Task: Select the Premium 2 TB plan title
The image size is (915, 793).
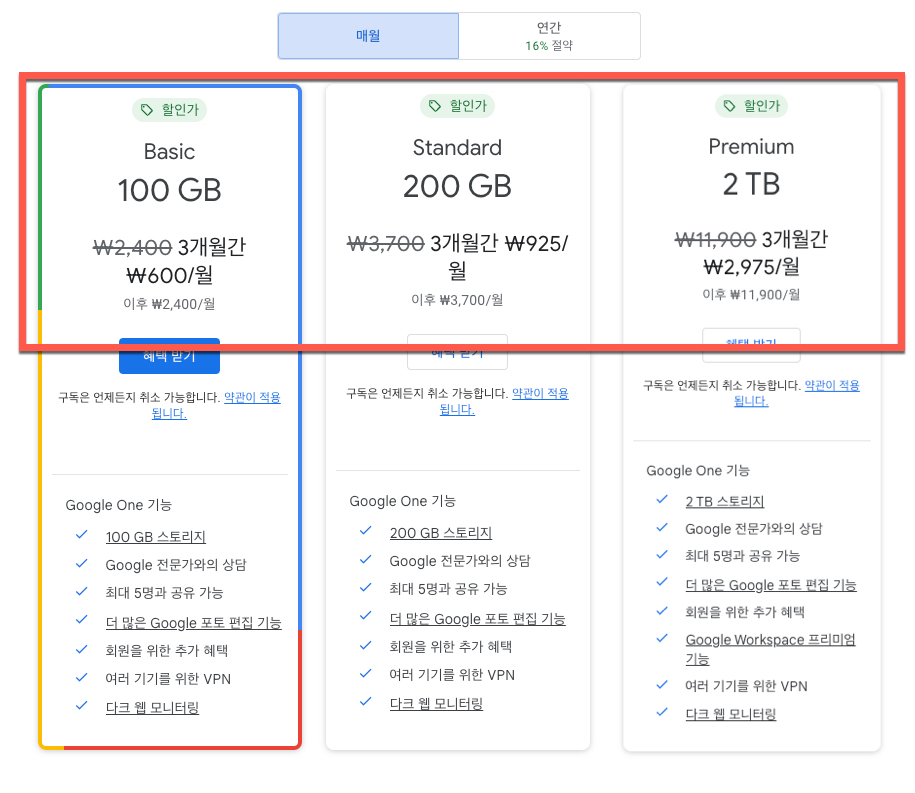Action: [x=751, y=167]
